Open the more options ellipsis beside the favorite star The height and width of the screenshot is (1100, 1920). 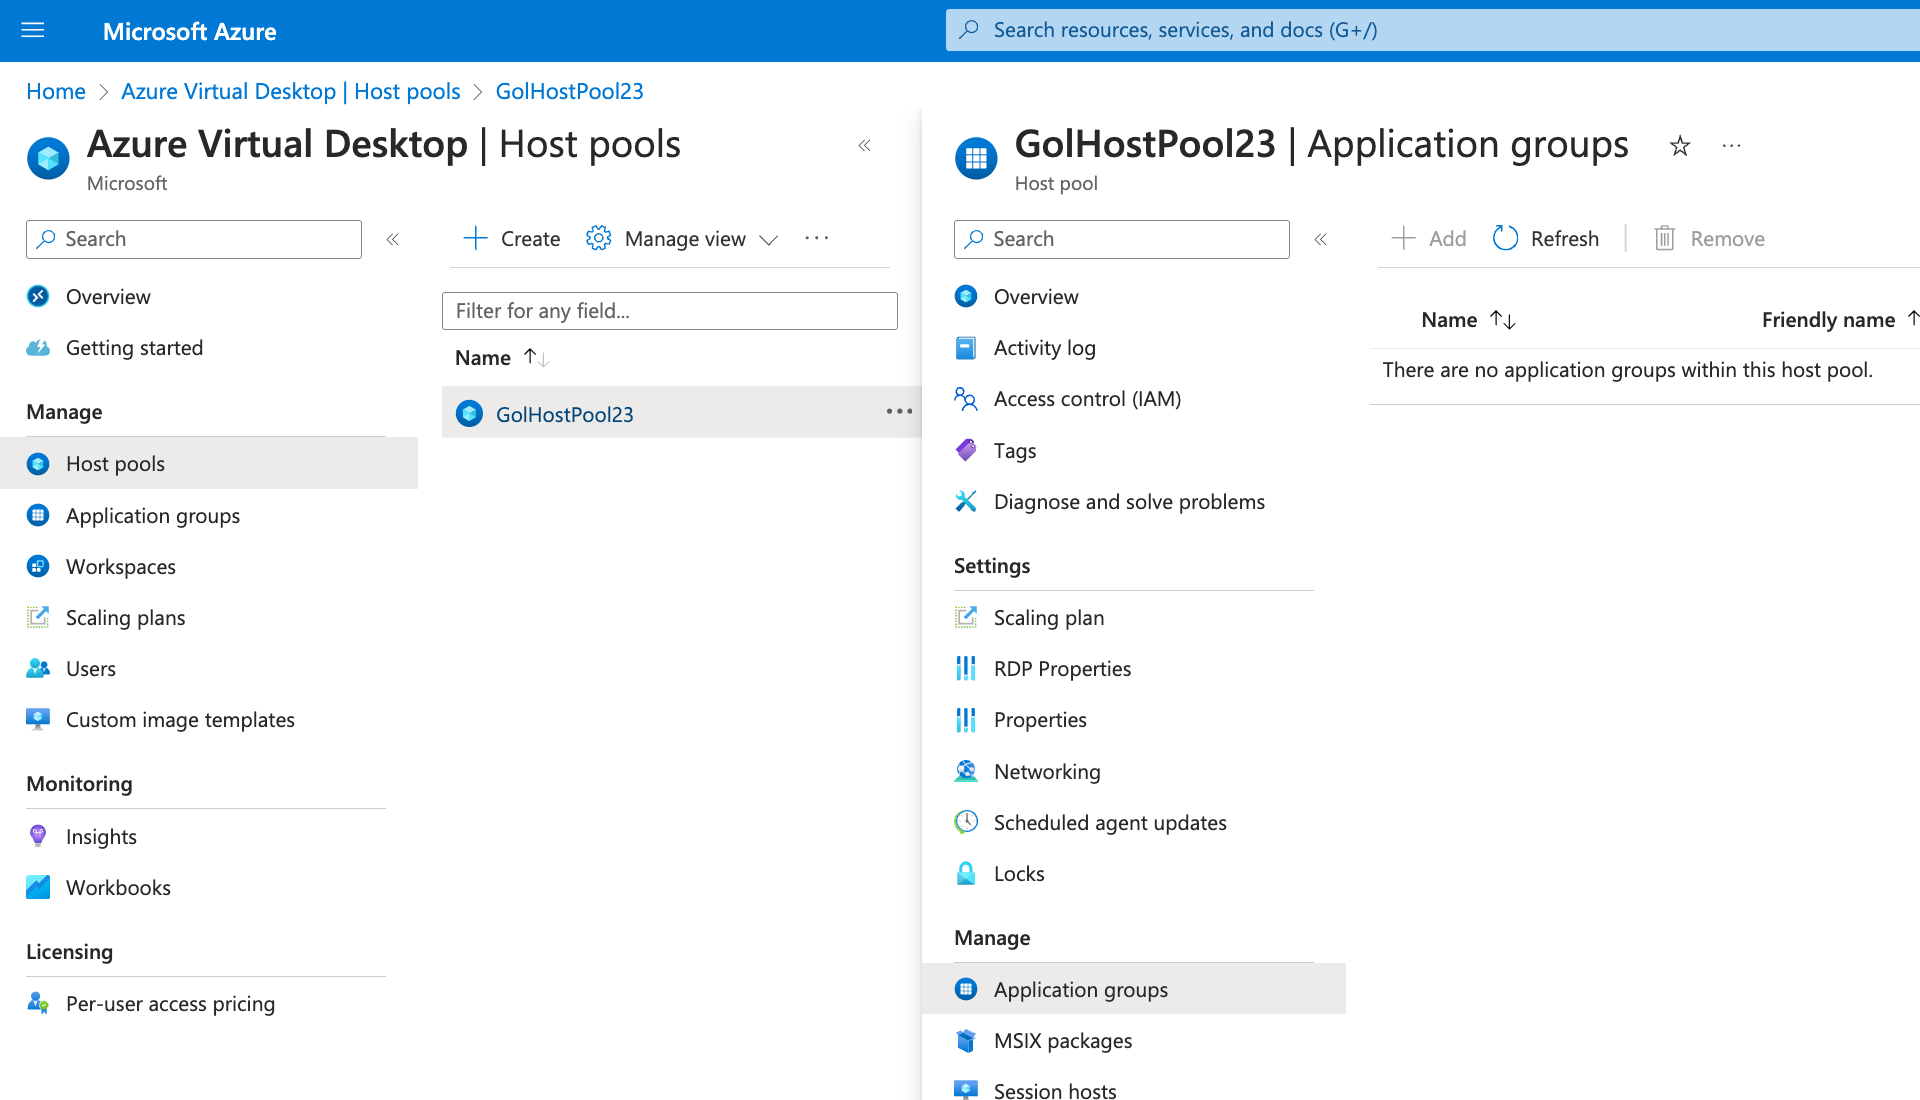[1732, 146]
